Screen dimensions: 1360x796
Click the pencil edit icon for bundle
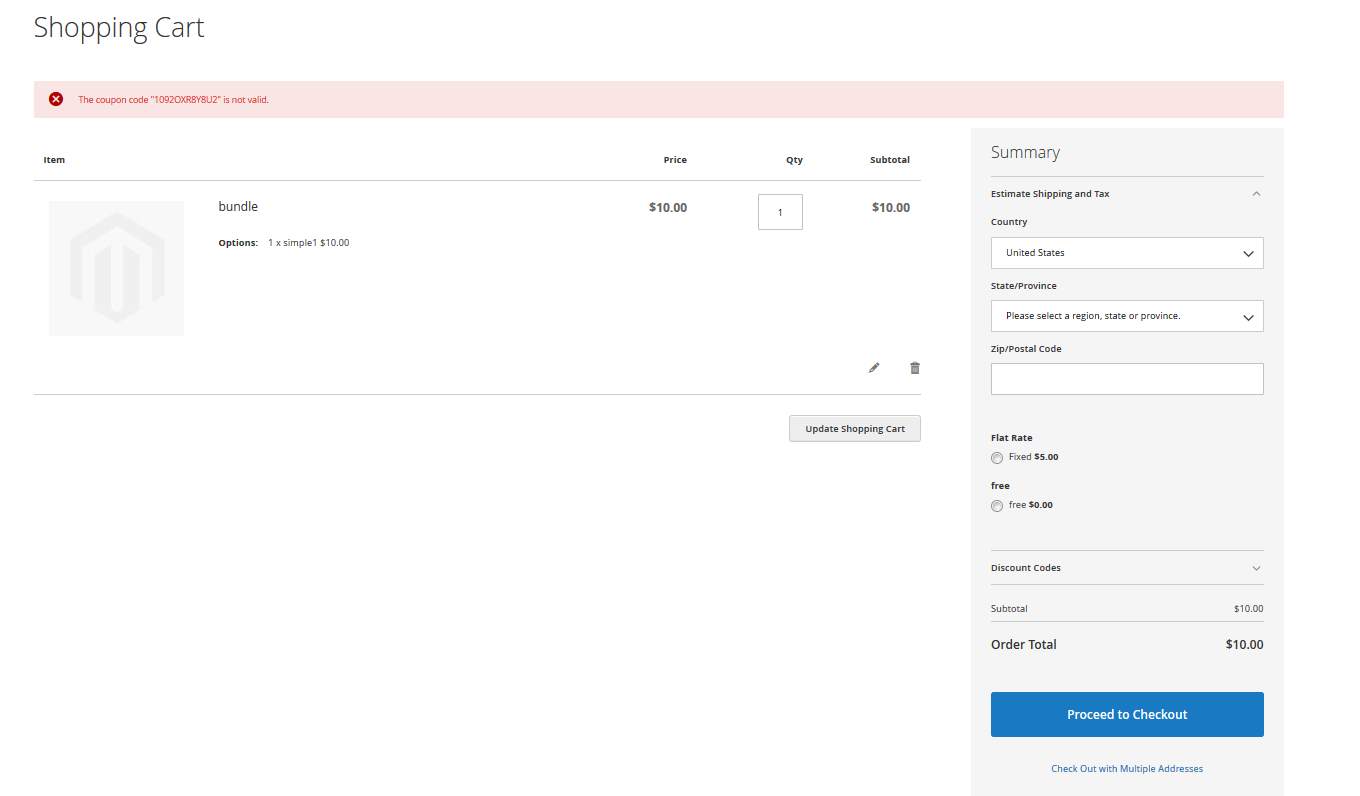tap(874, 368)
